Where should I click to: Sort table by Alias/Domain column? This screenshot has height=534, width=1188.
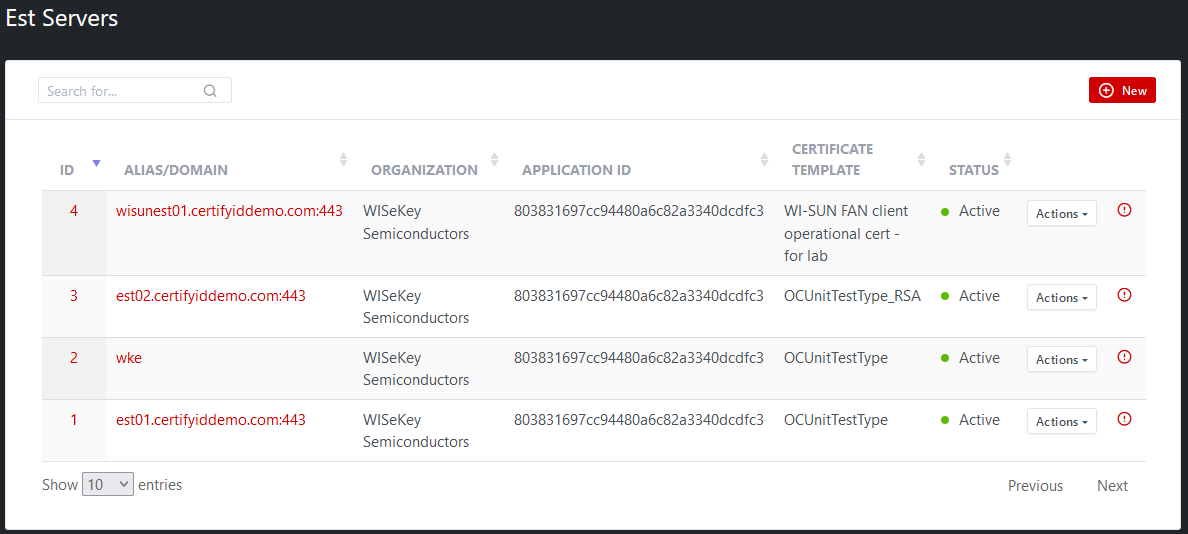click(343, 160)
